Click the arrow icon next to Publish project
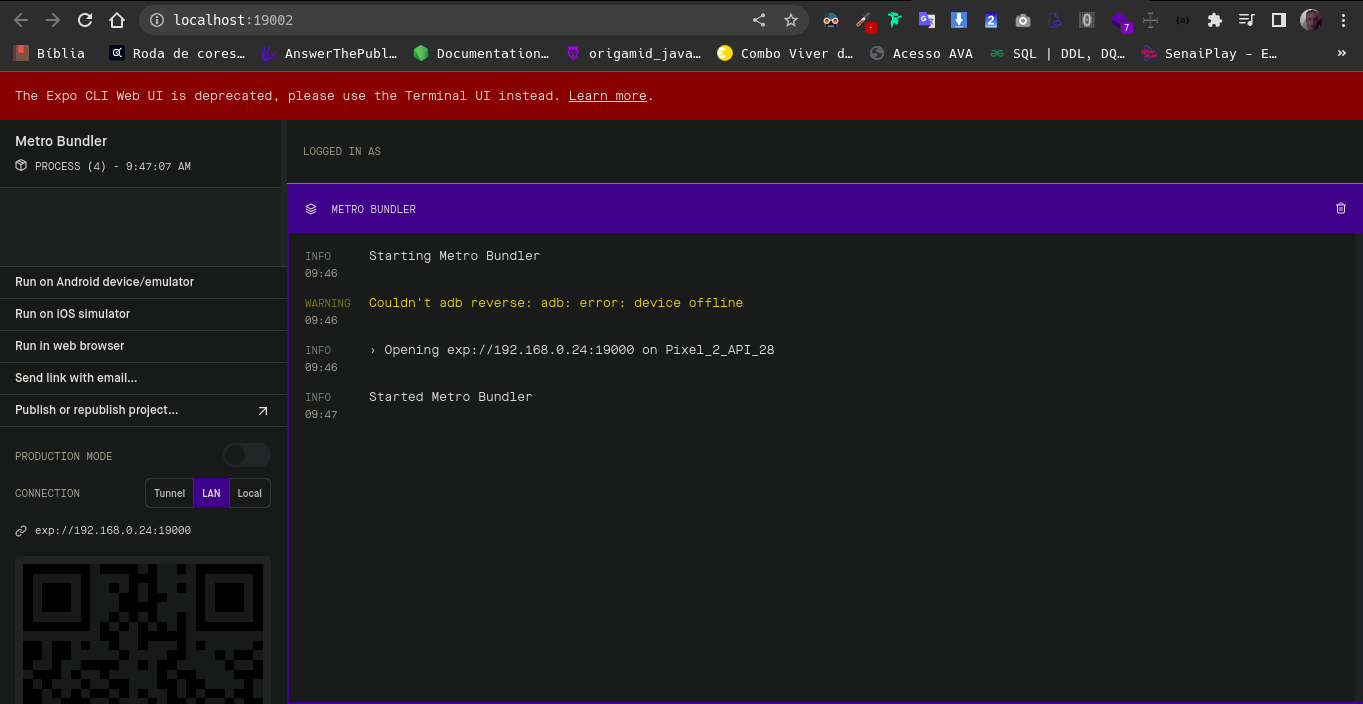 click(x=263, y=411)
